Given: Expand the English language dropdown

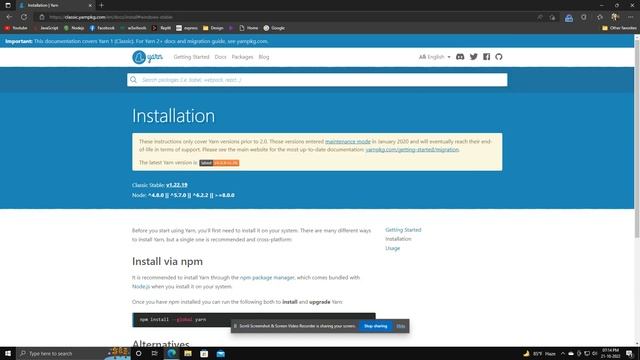Looking at the screenshot, I should pos(435,57).
